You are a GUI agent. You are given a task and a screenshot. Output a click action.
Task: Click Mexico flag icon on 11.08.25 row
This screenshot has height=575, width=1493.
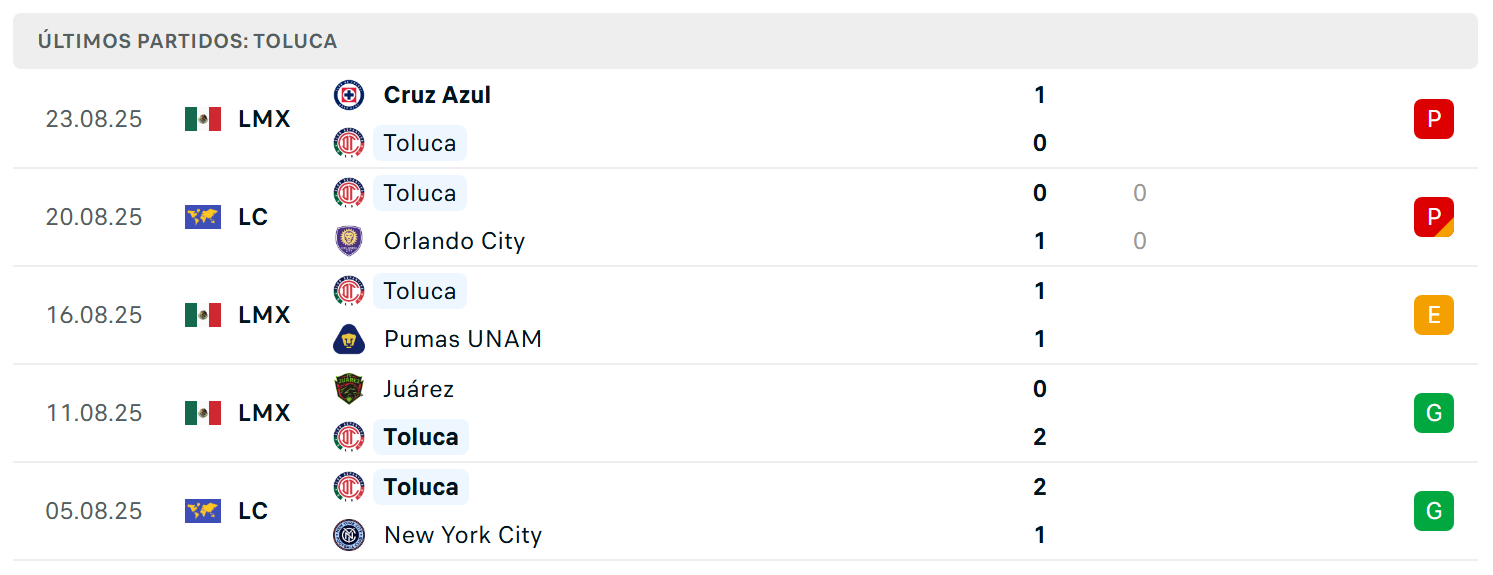(203, 413)
